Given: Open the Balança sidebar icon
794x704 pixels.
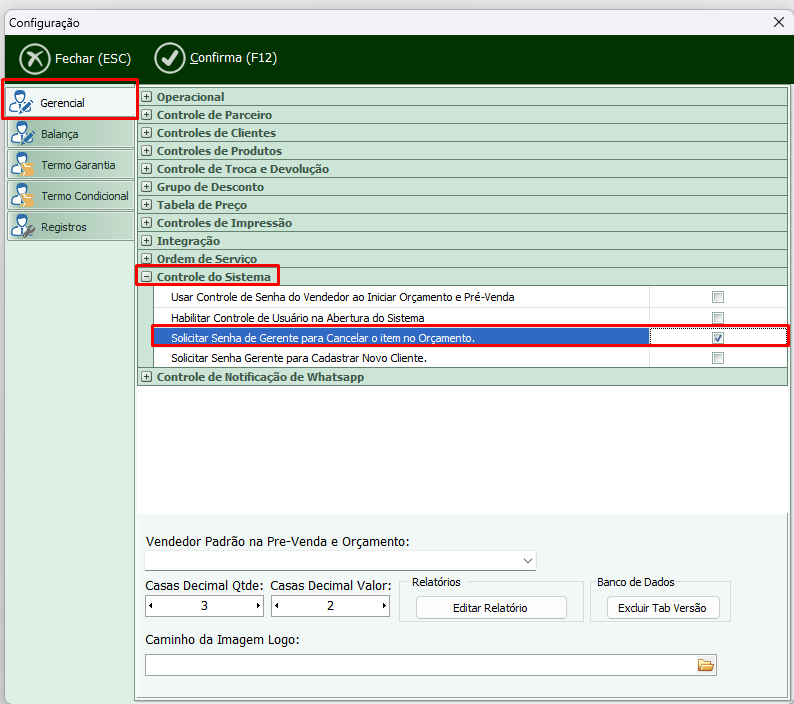Looking at the screenshot, I should 22,134.
